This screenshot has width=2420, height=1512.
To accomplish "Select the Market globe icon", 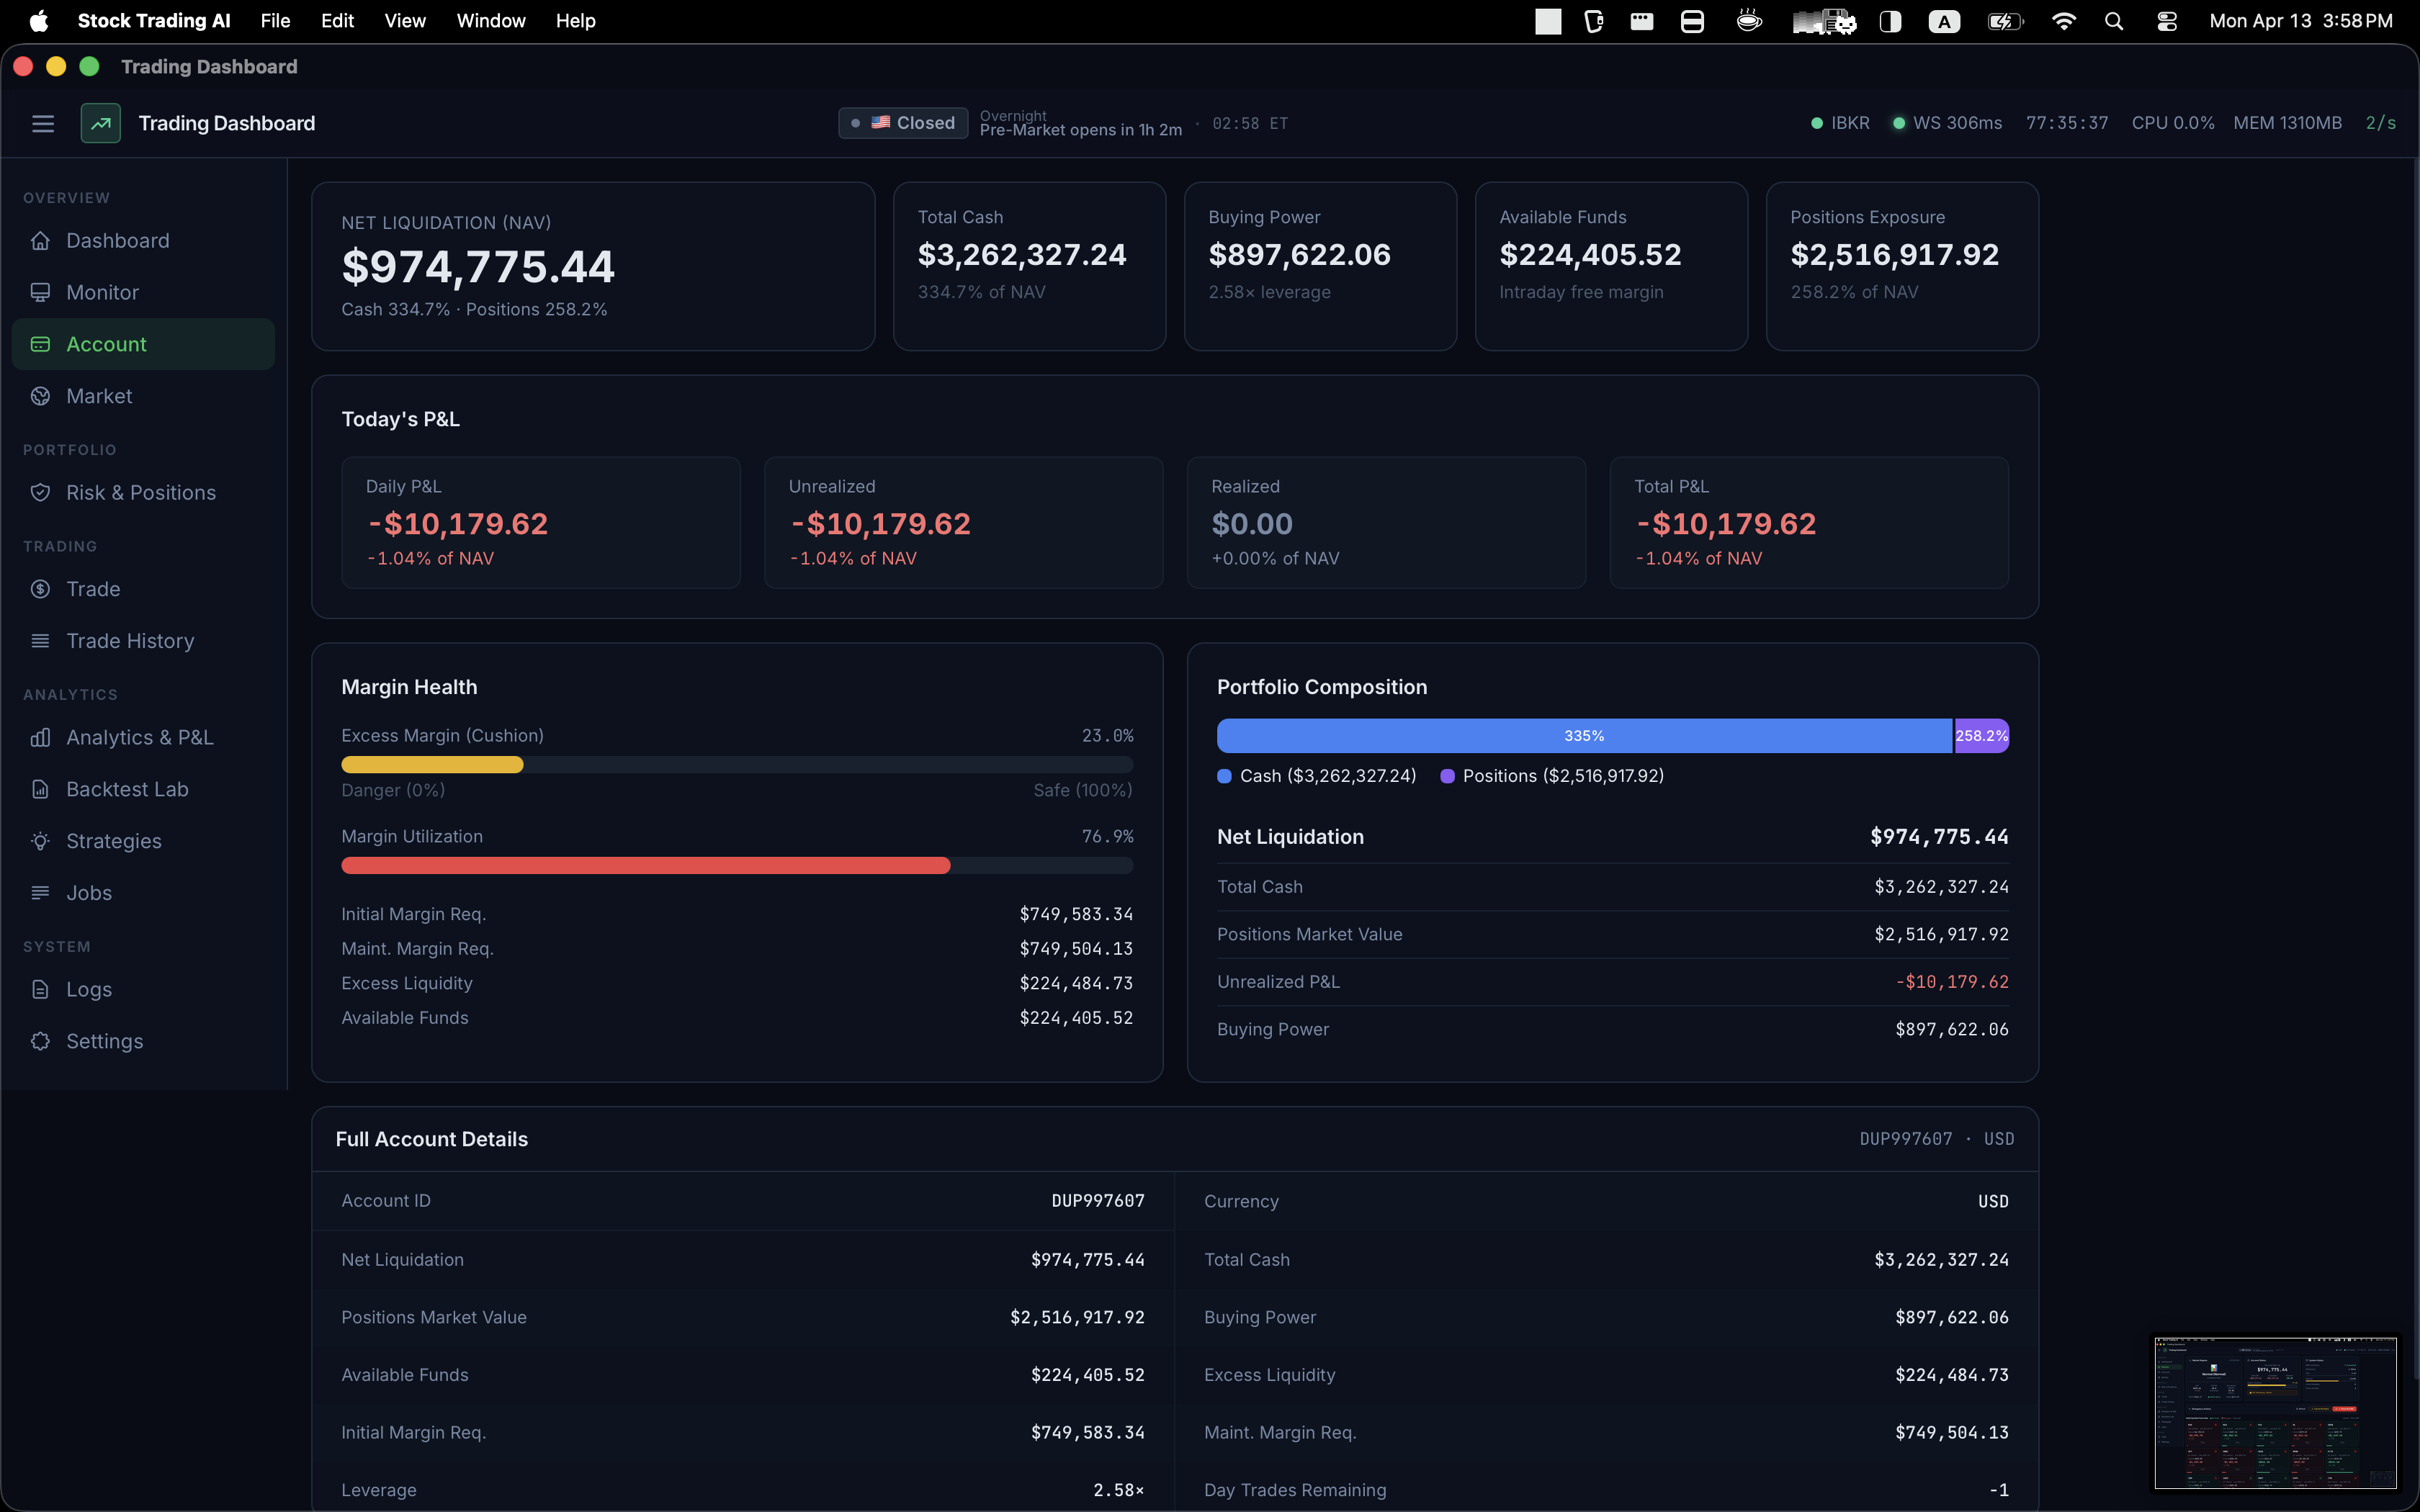I will point(40,396).
